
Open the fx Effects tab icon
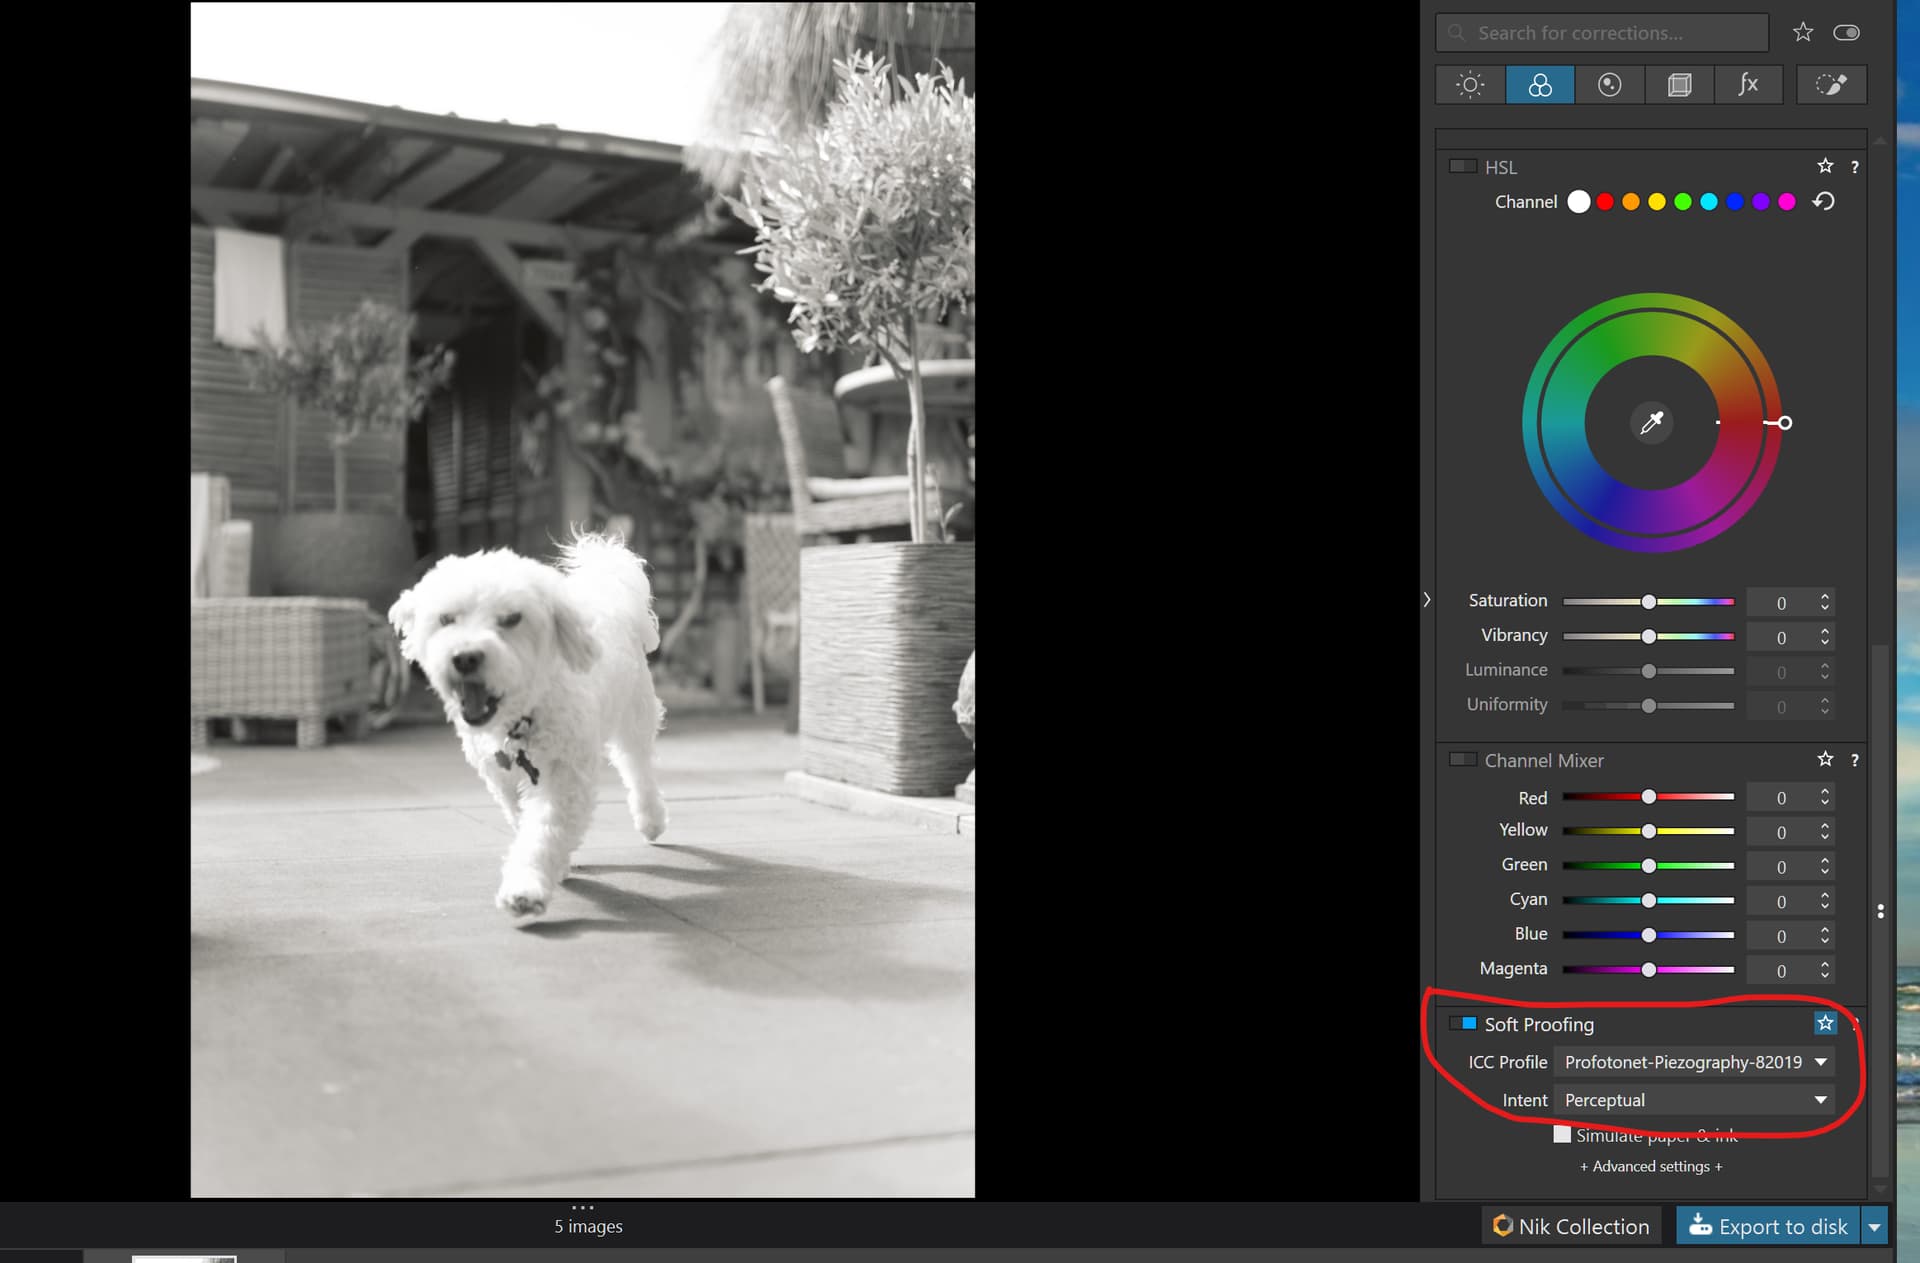click(1748, 85)
